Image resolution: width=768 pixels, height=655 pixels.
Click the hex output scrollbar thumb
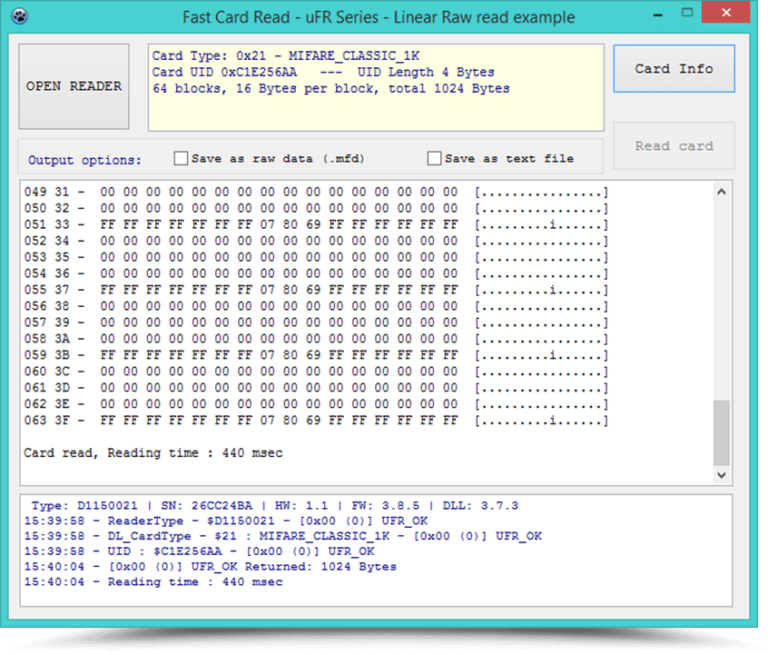tap(721, 433)
